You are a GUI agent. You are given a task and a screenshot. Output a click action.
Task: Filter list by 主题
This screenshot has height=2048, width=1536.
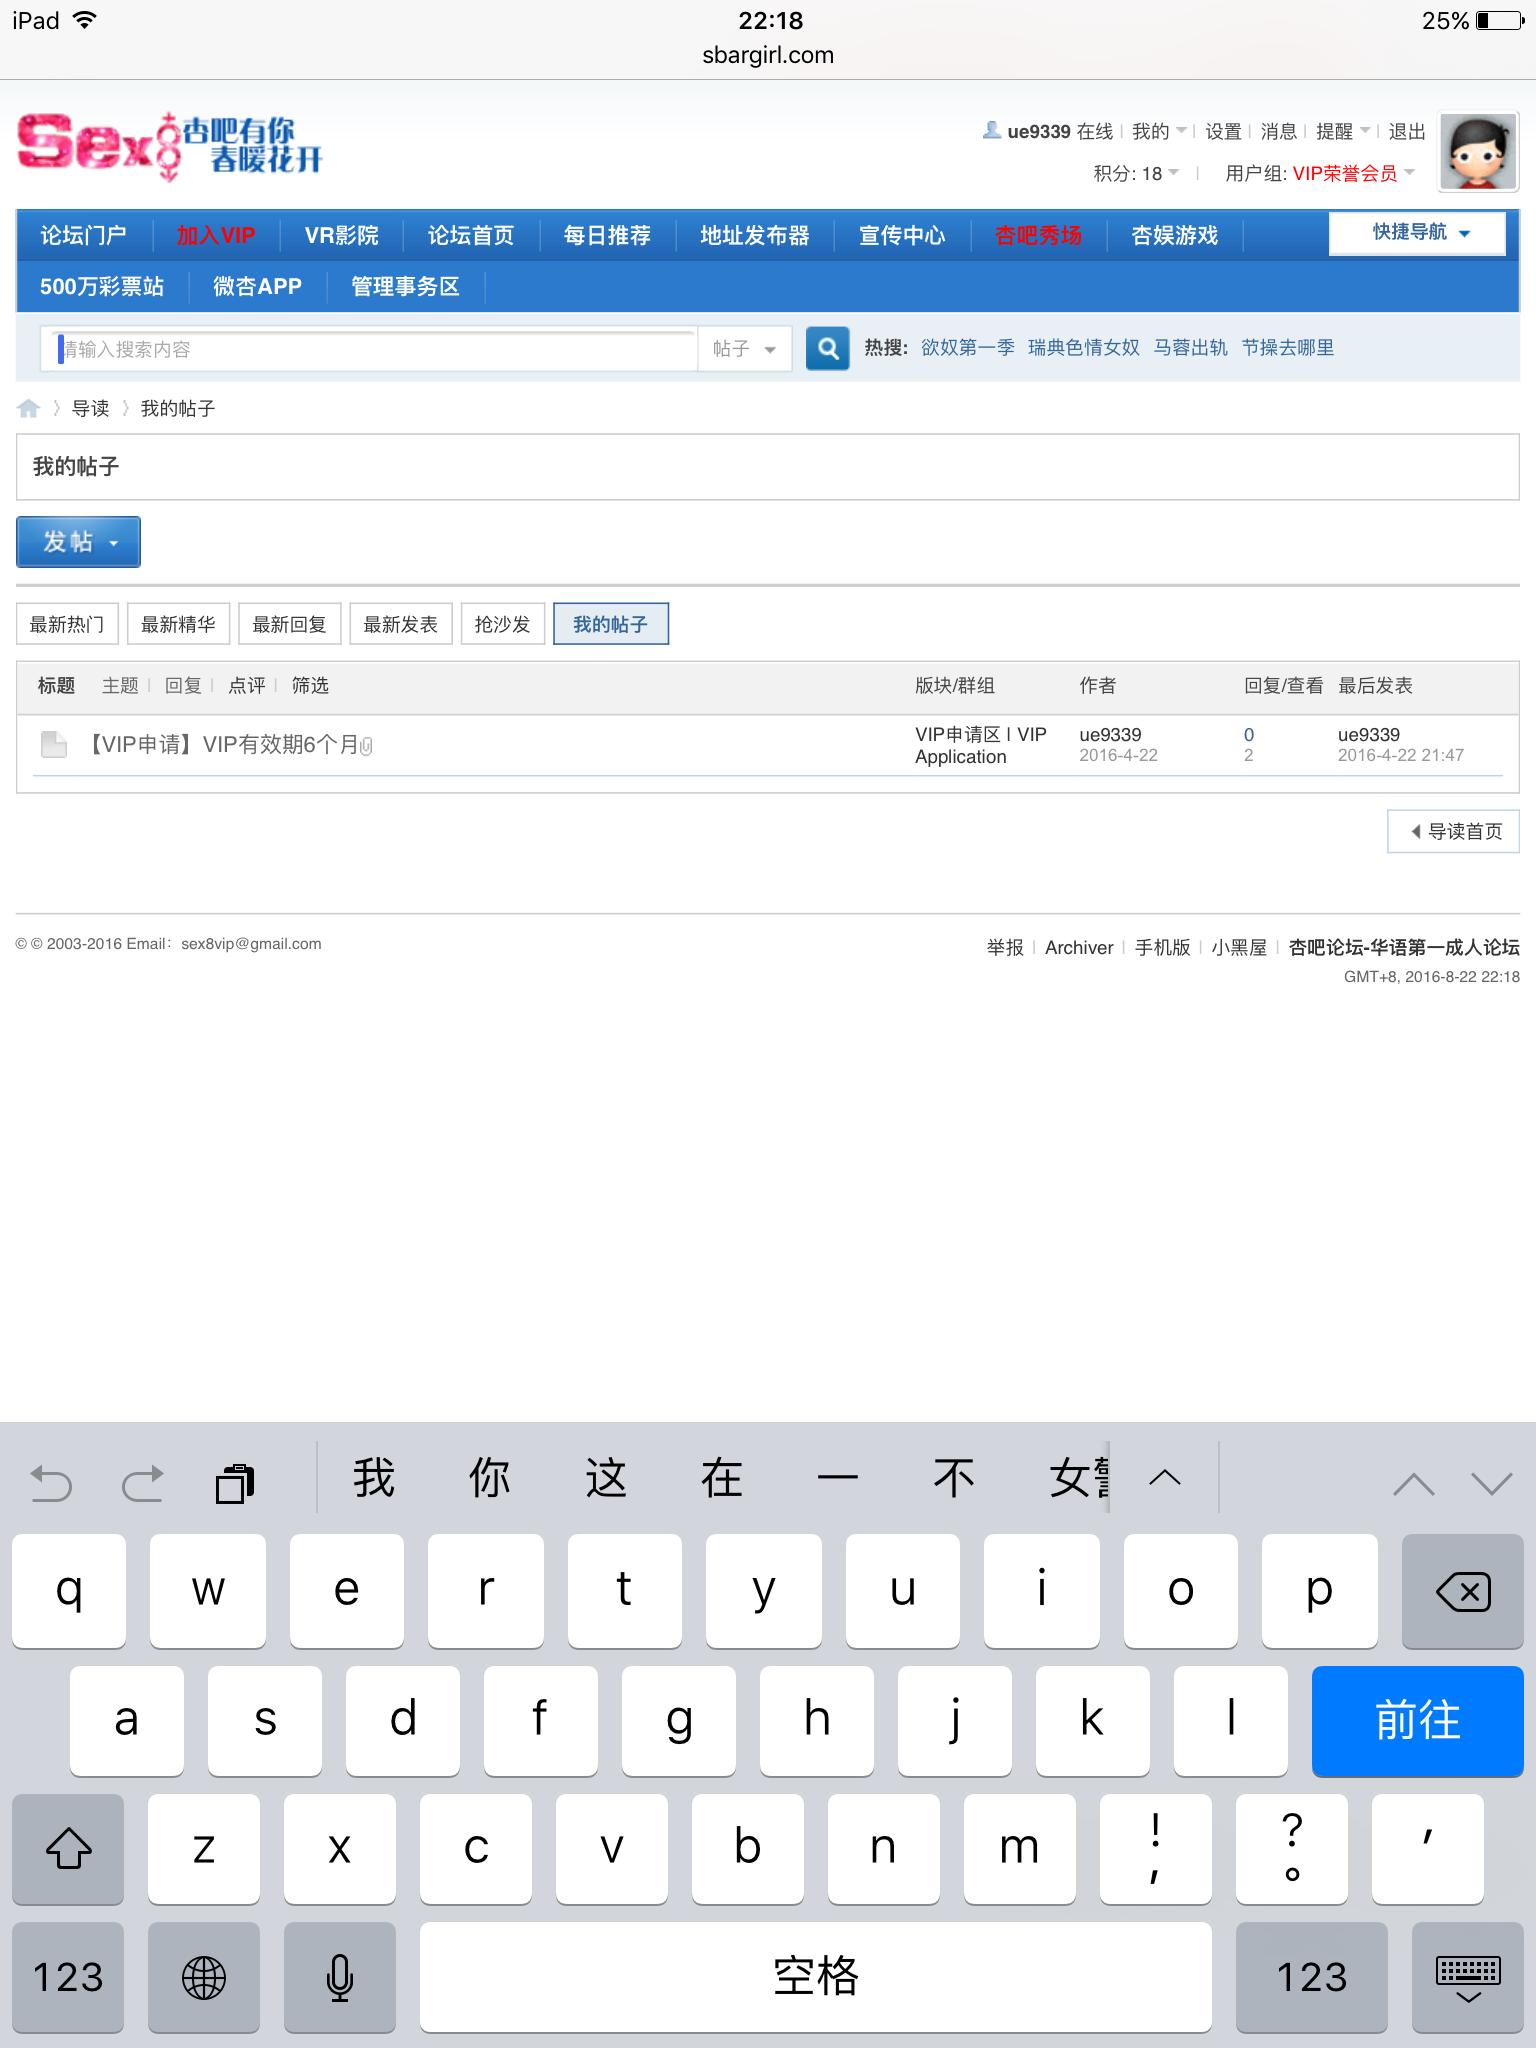120,686
